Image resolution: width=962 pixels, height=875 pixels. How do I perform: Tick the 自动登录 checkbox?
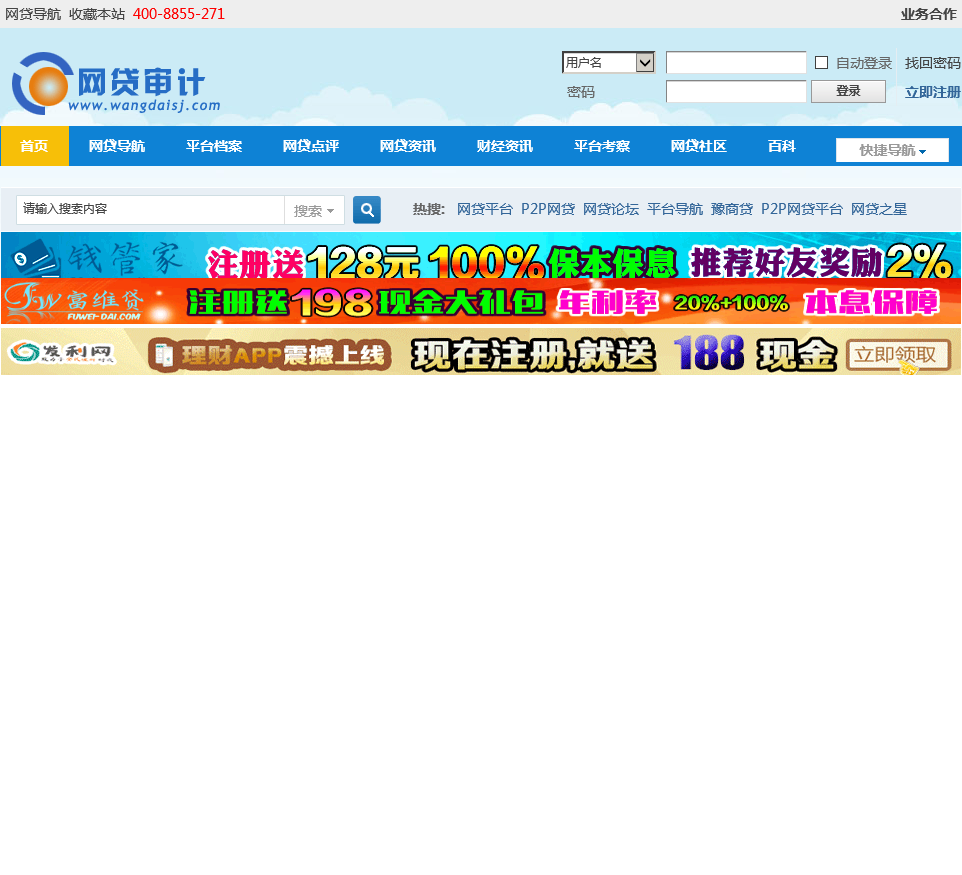pos(822,63)
